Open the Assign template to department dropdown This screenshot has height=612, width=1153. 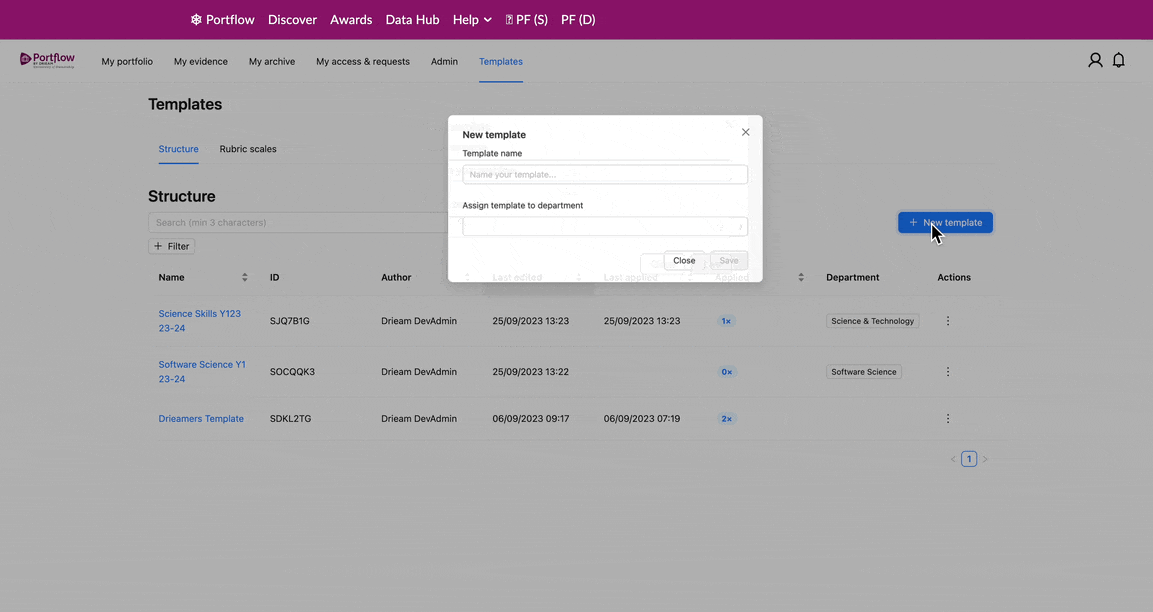point(604,226)
